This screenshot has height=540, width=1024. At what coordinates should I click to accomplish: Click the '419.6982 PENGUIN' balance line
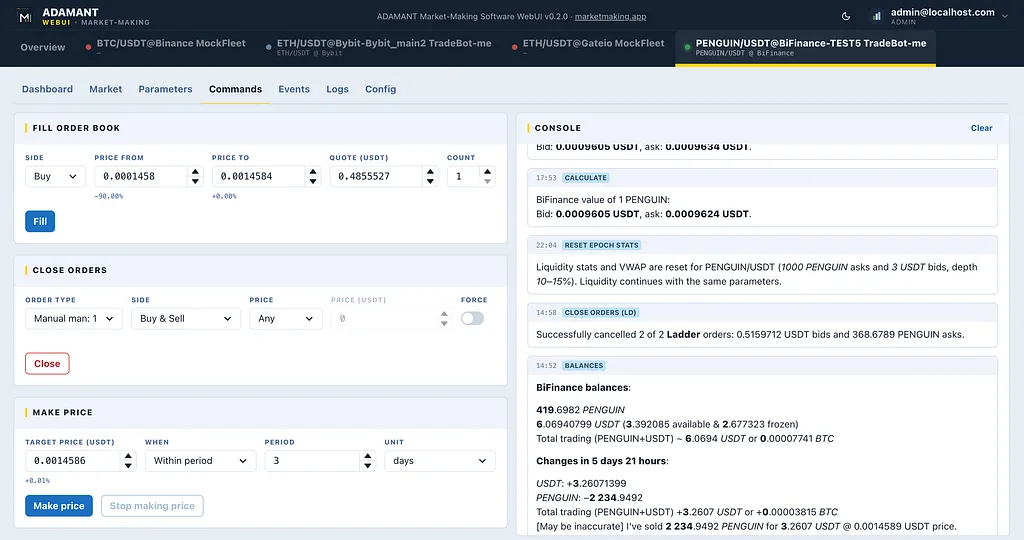[x=581, y=410]
